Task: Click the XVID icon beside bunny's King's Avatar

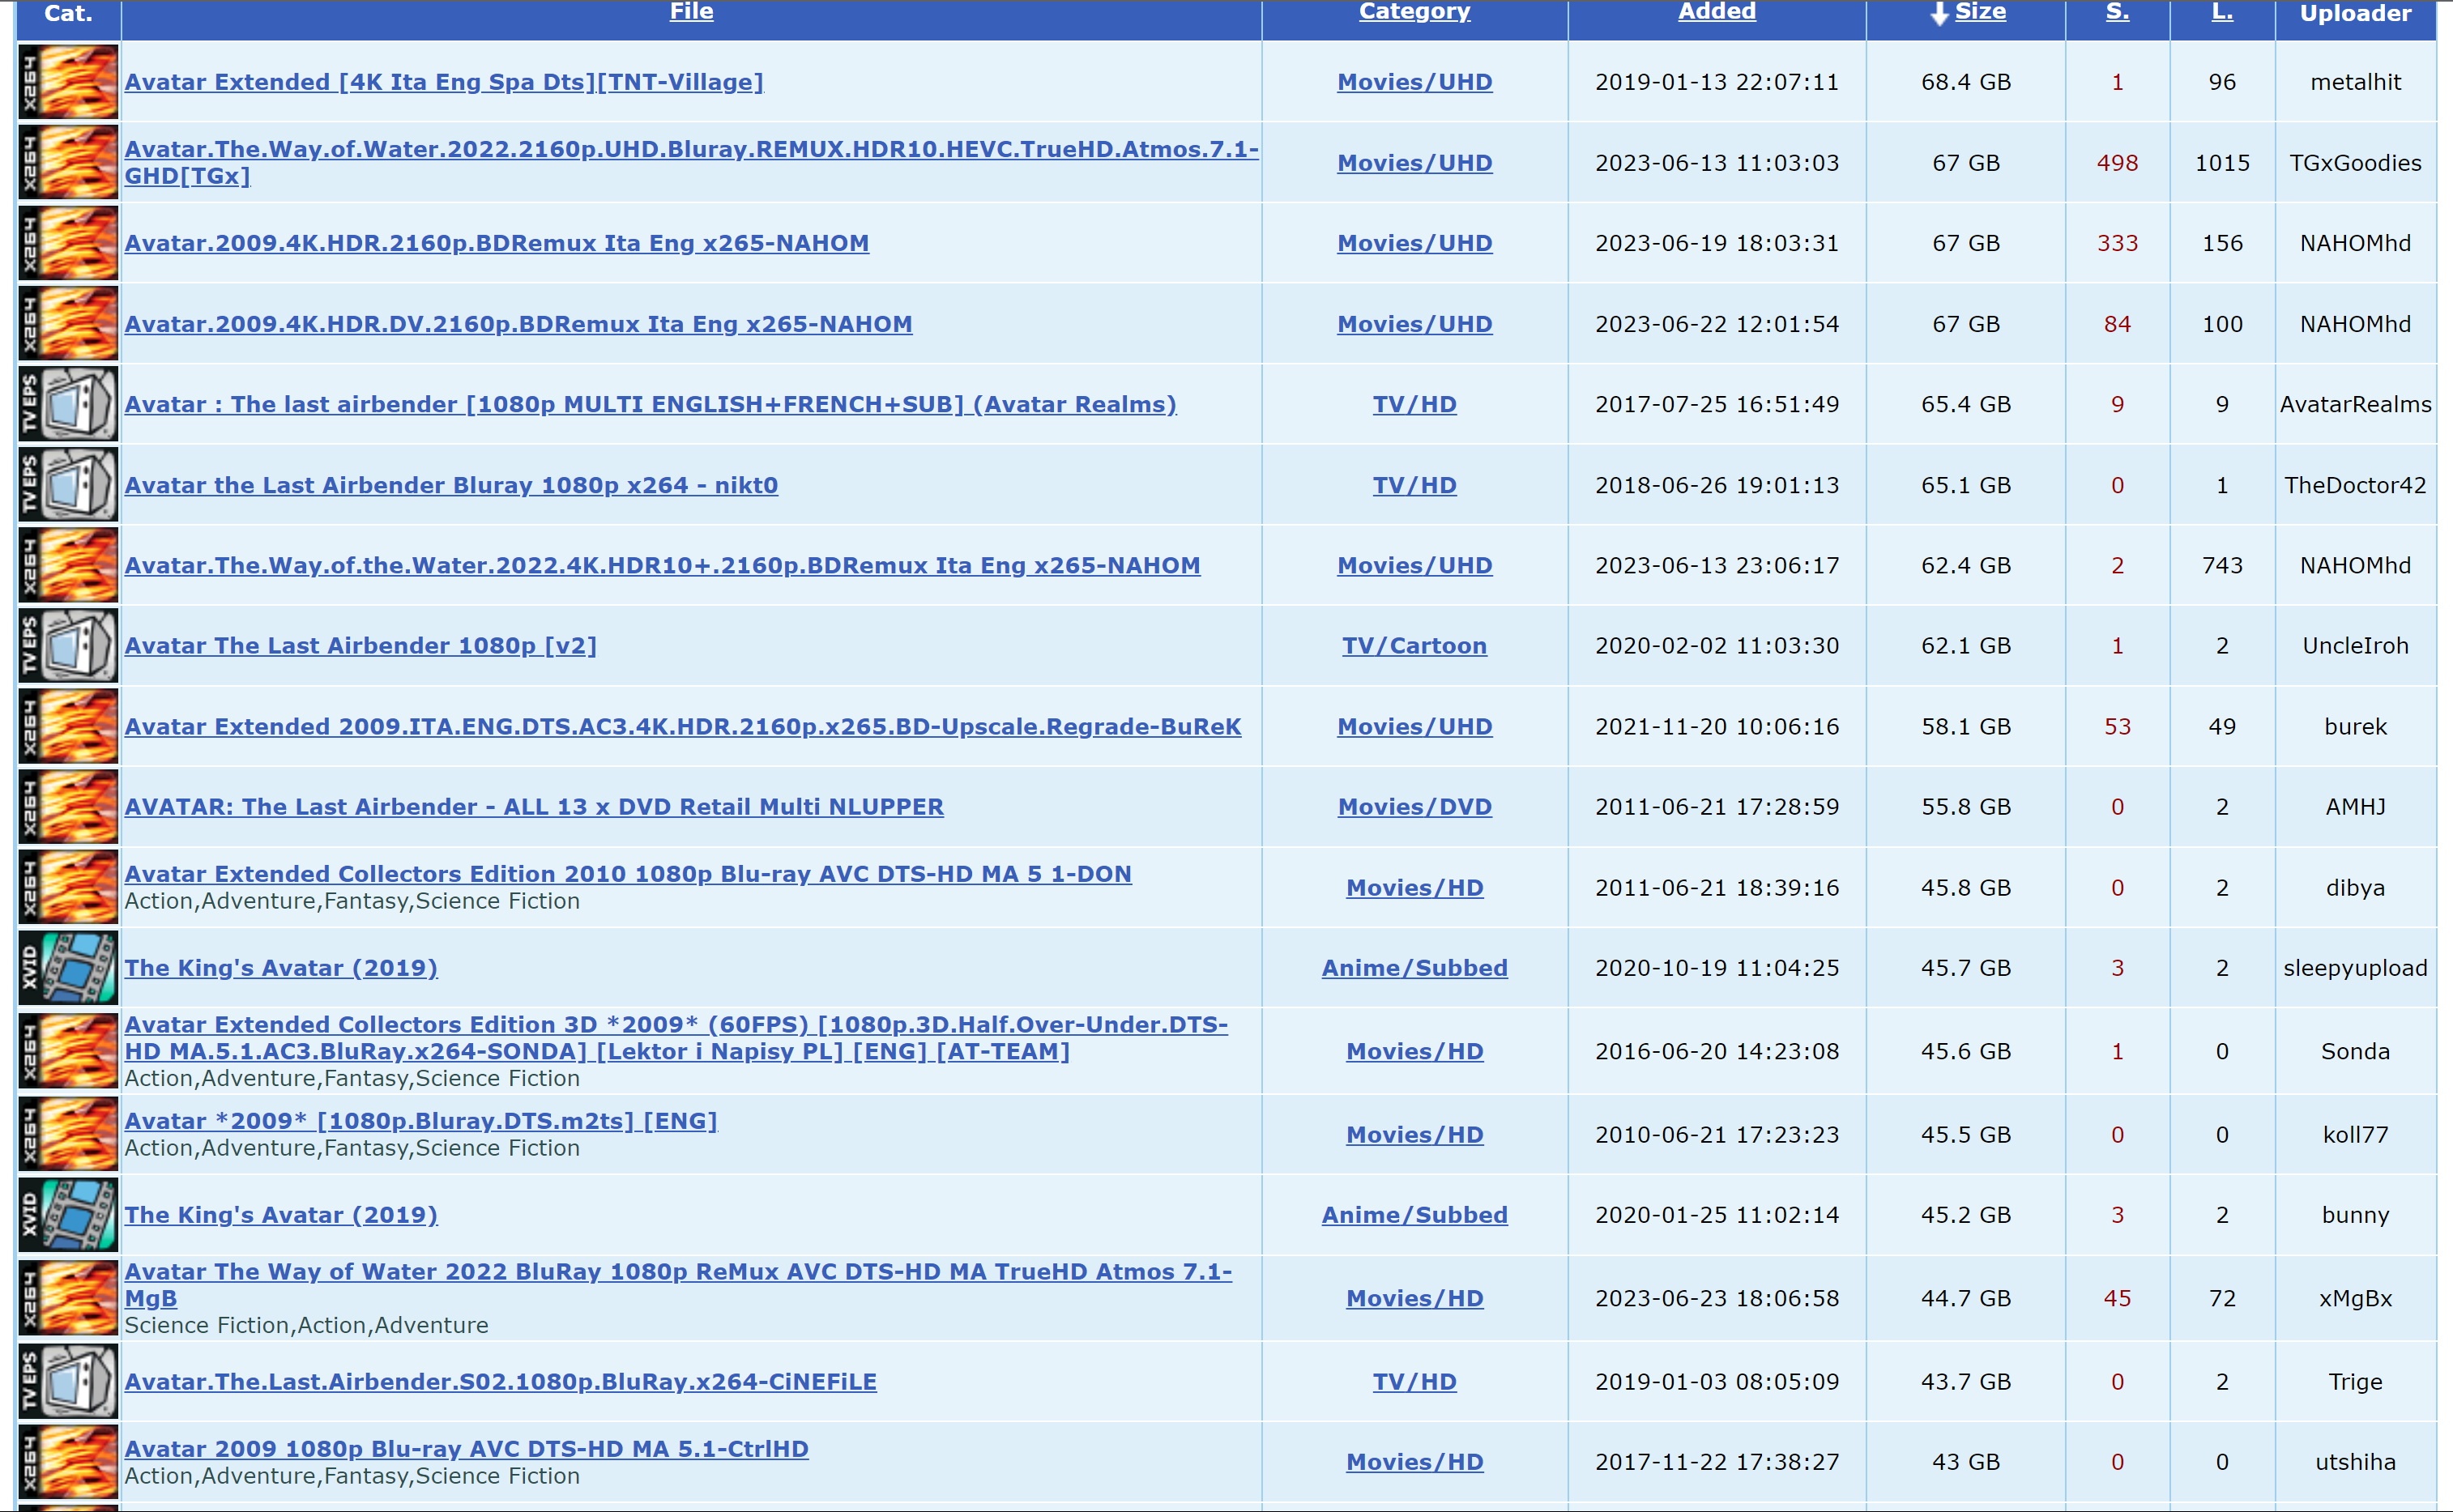Action: point(68,1214)
